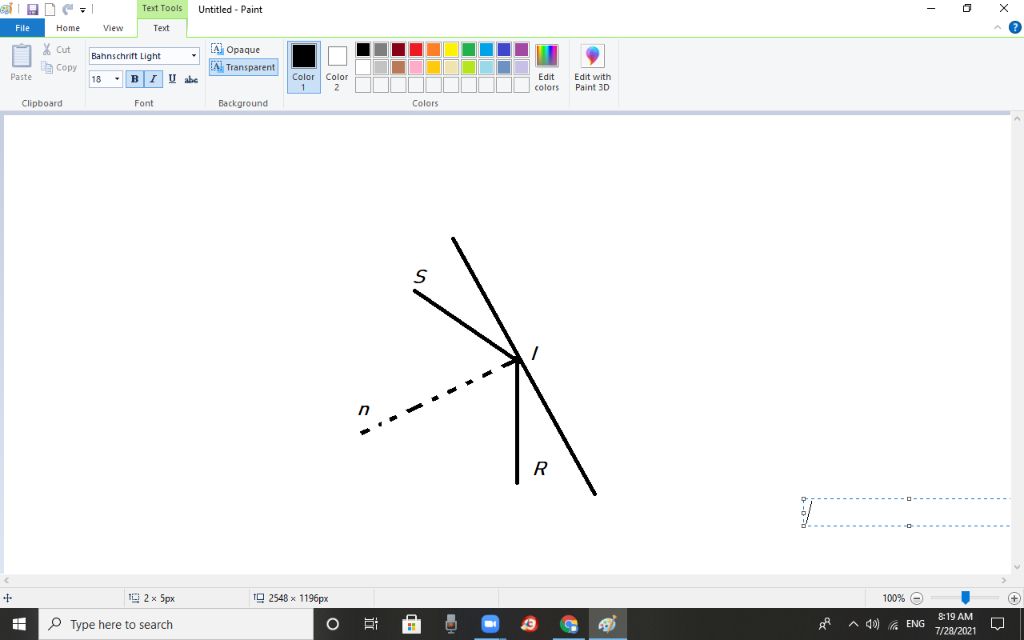Pick the white color swatch

pos(363,67)
